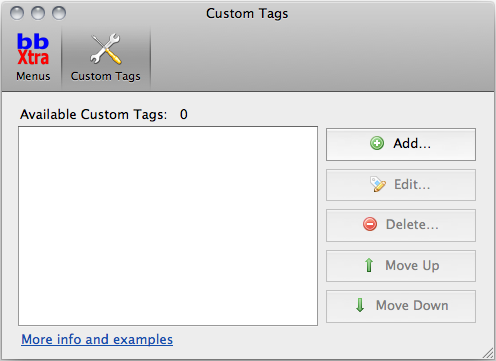This screenshot has height=361, width=496.
Task: Click the pencil tag icon on Edit
Action: point(378,184)
